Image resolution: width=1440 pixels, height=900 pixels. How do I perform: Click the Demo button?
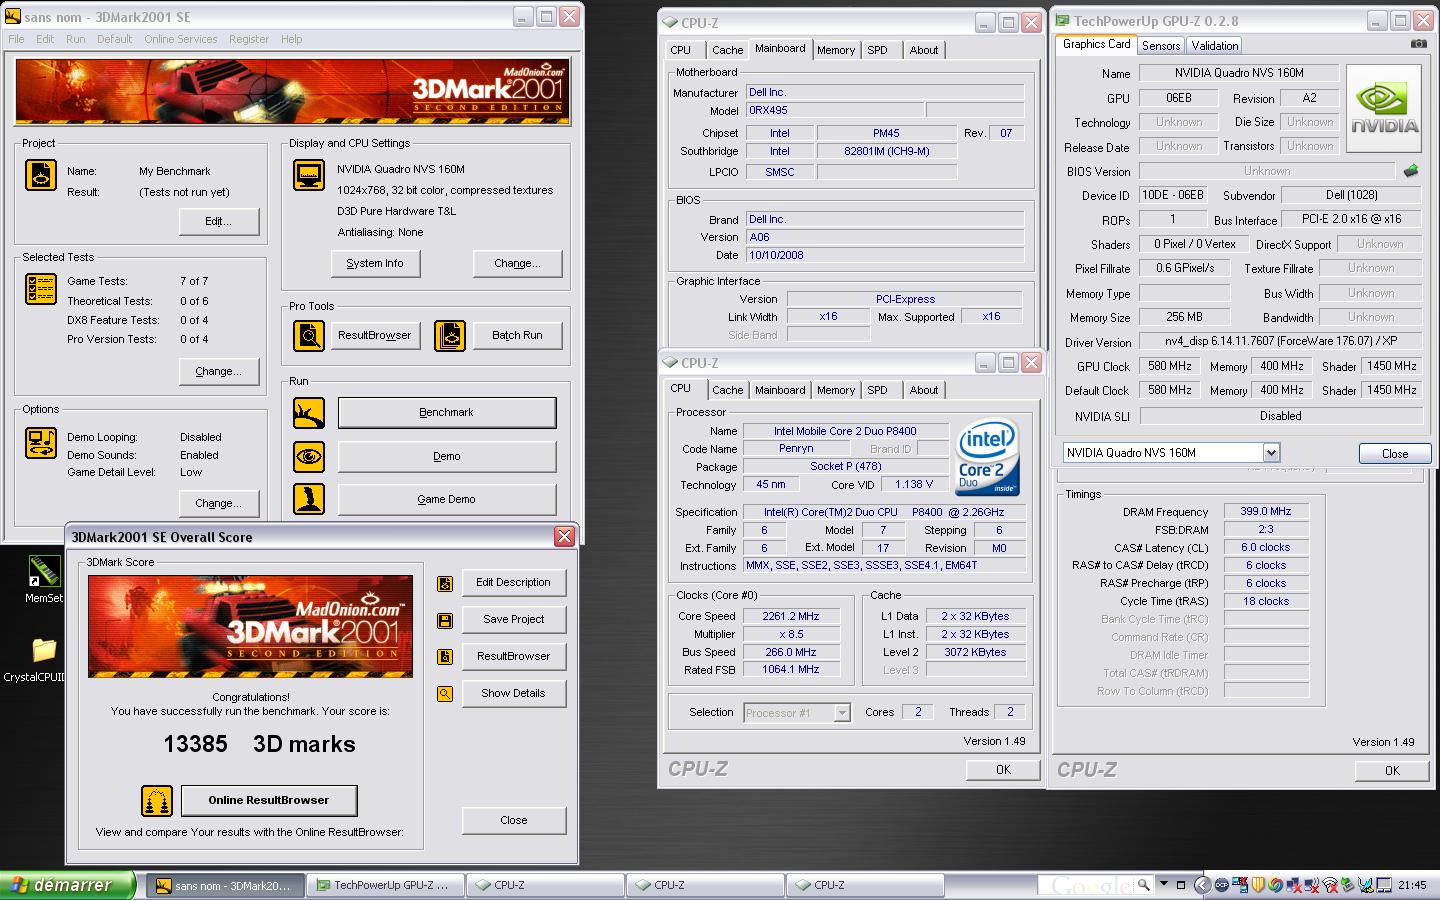point(447,456)
